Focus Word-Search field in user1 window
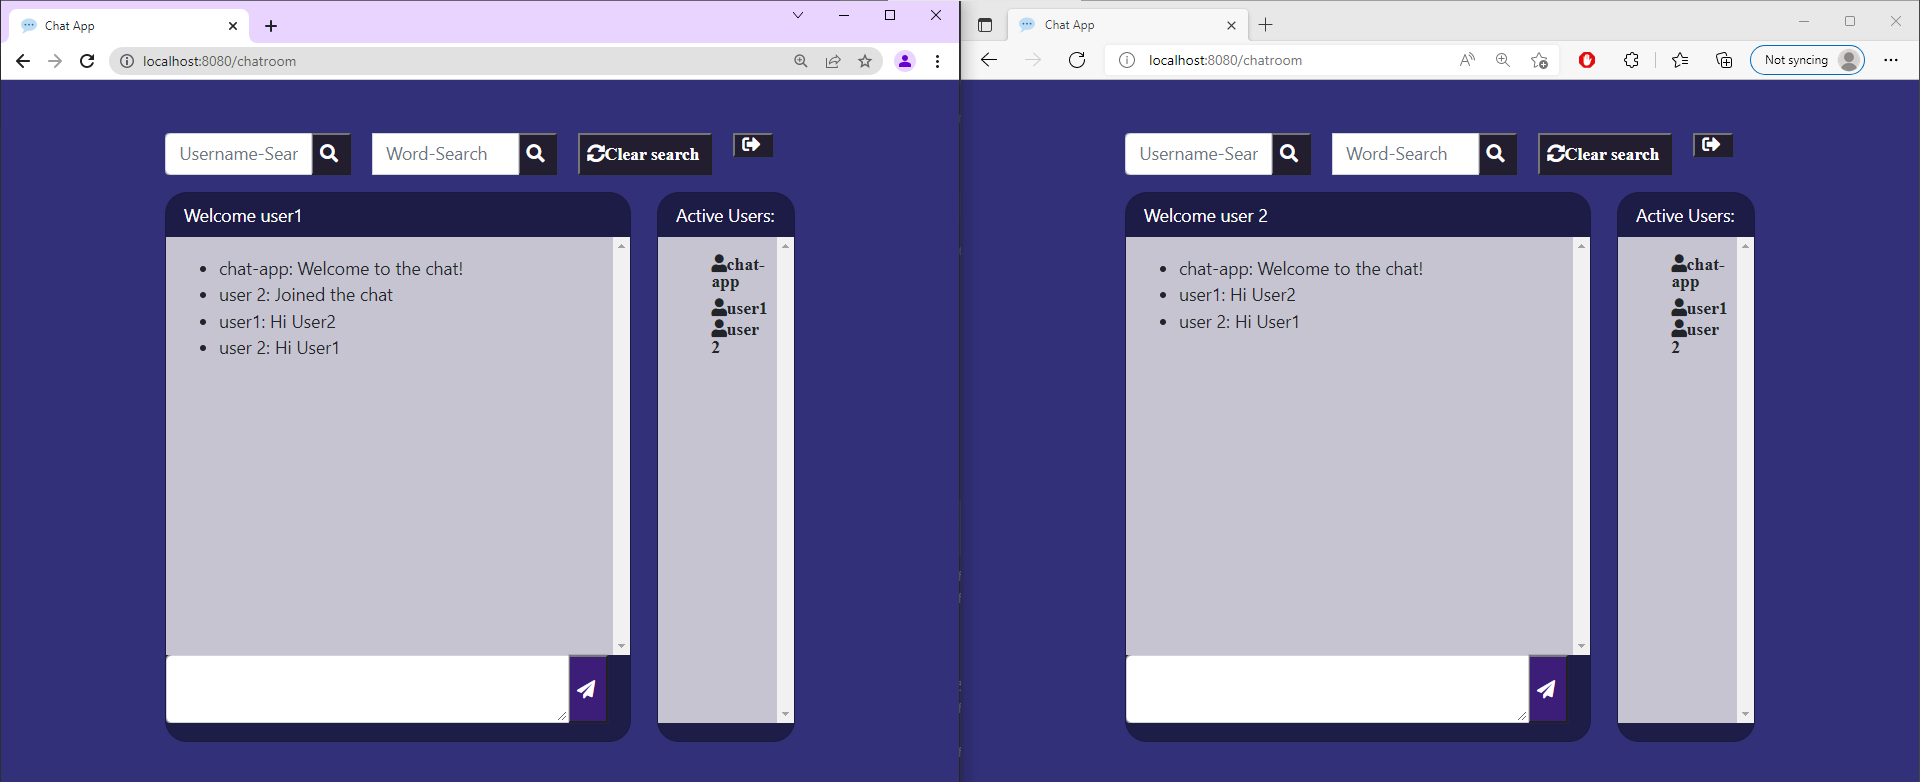This screenshot has width=1920, height=782. click(446, 154)
